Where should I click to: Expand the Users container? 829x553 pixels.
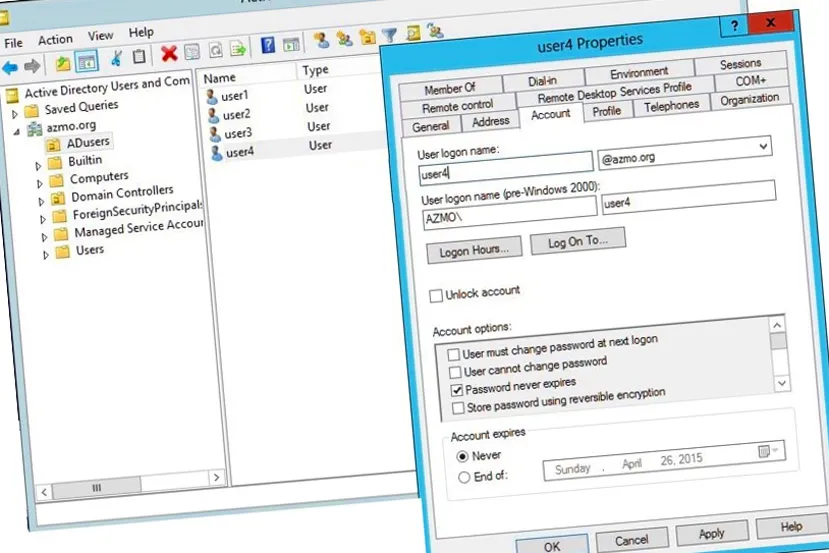tap(46, 255)
